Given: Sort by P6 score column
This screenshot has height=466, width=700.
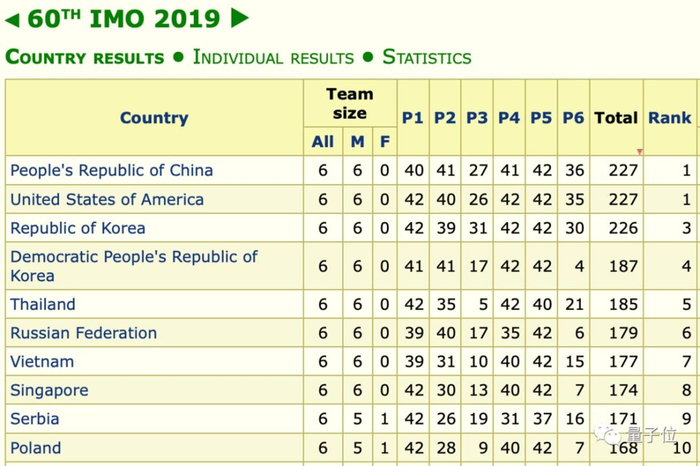Looking at the screenshot, I should point(573,118).
